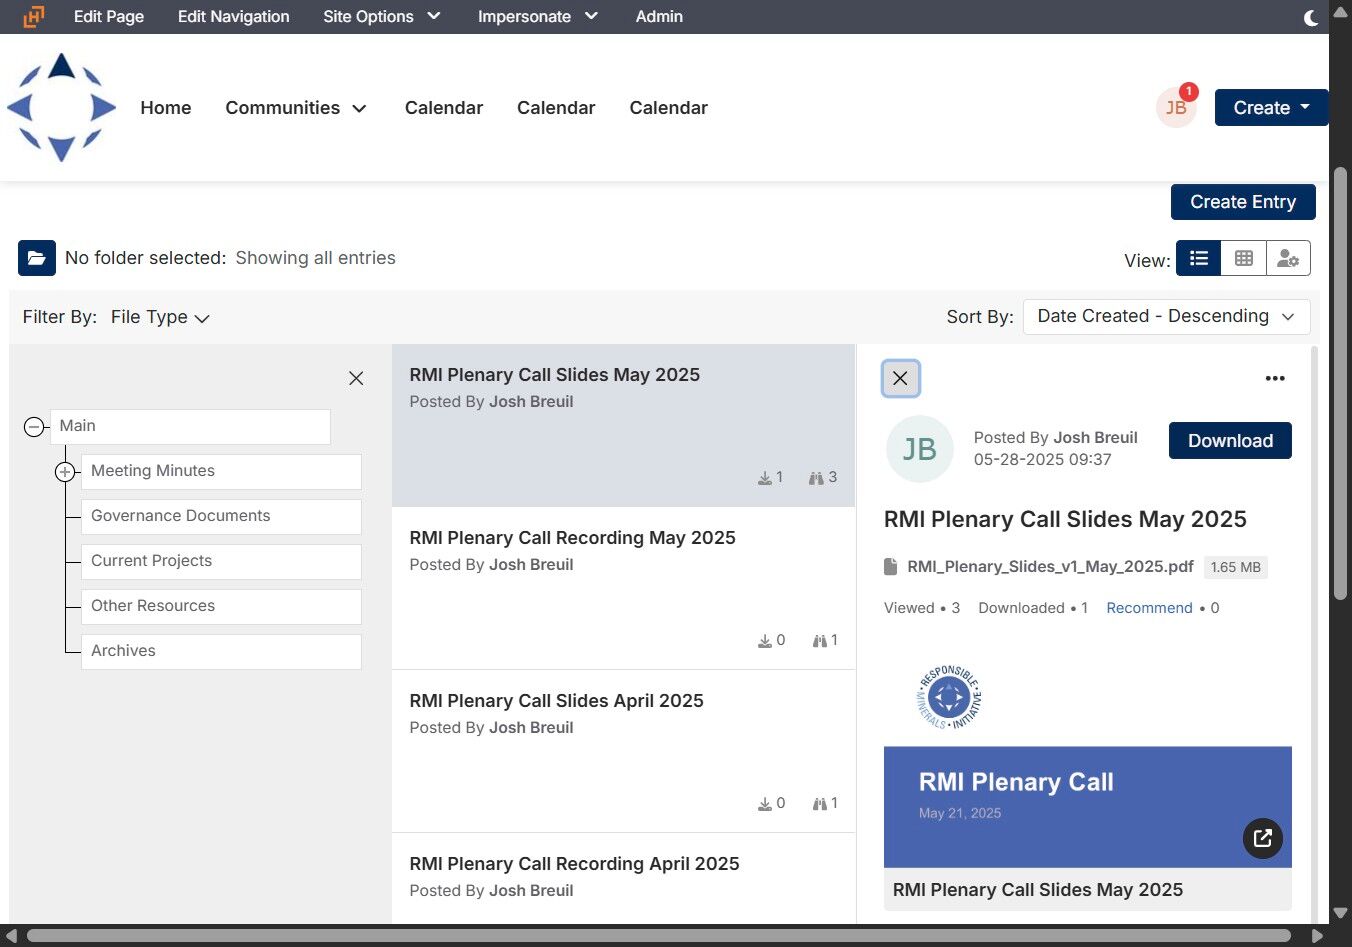The width and height of the screenshot is (1352, 947).
Task: Click the horizontal page scrollbar
Action: 661,936
